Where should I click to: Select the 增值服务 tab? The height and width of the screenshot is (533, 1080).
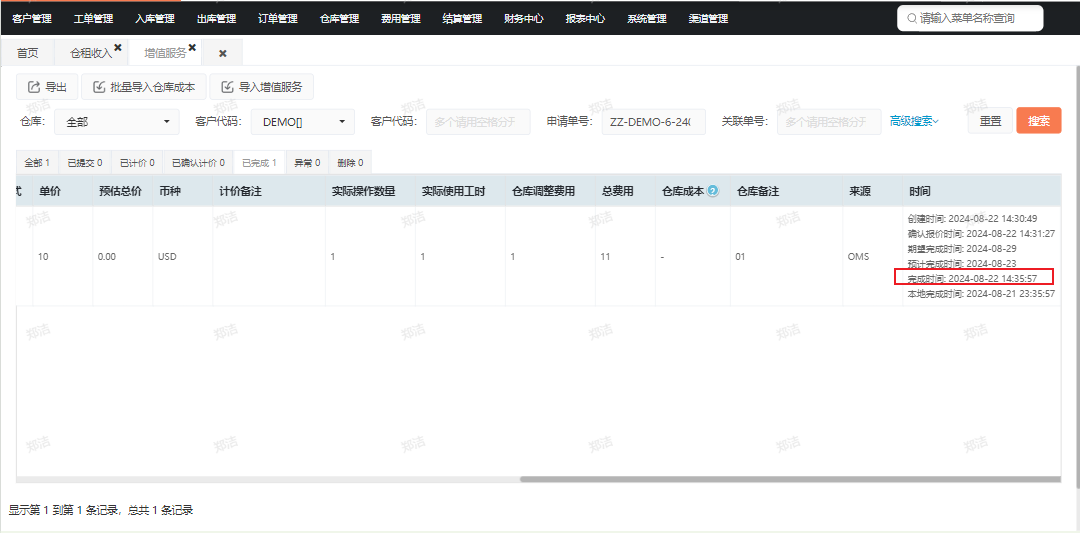click(x=165, y=53)
